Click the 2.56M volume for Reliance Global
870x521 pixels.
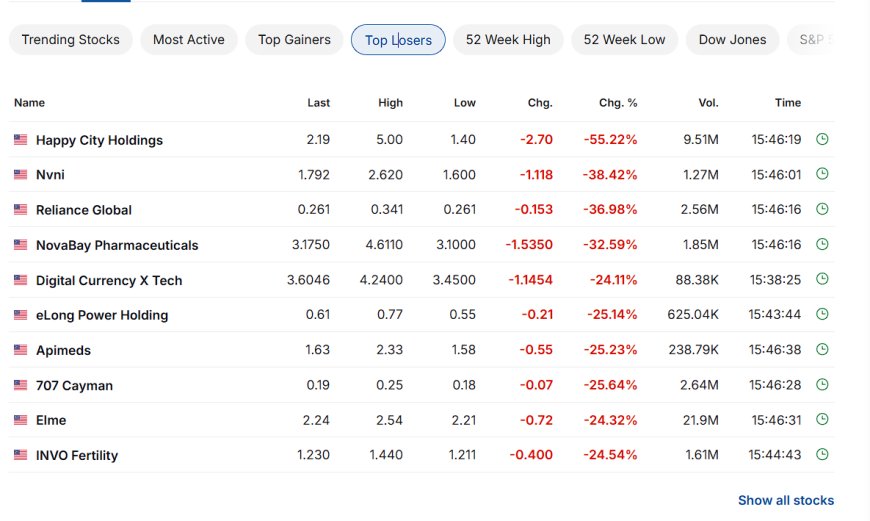click(700, 209)
